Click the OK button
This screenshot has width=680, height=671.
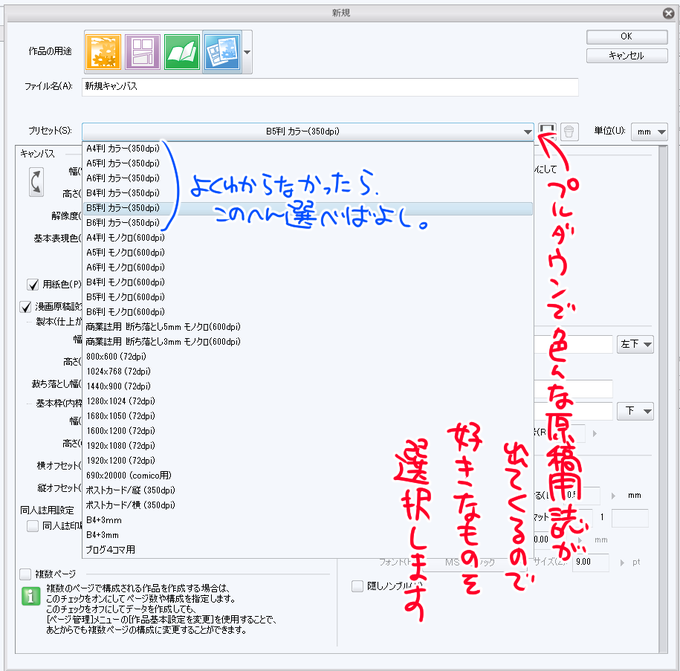point(627,37)
